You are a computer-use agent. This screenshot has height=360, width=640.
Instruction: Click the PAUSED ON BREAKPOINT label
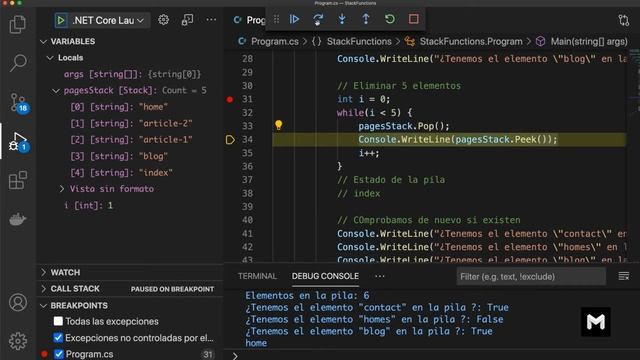coord(172,289)
